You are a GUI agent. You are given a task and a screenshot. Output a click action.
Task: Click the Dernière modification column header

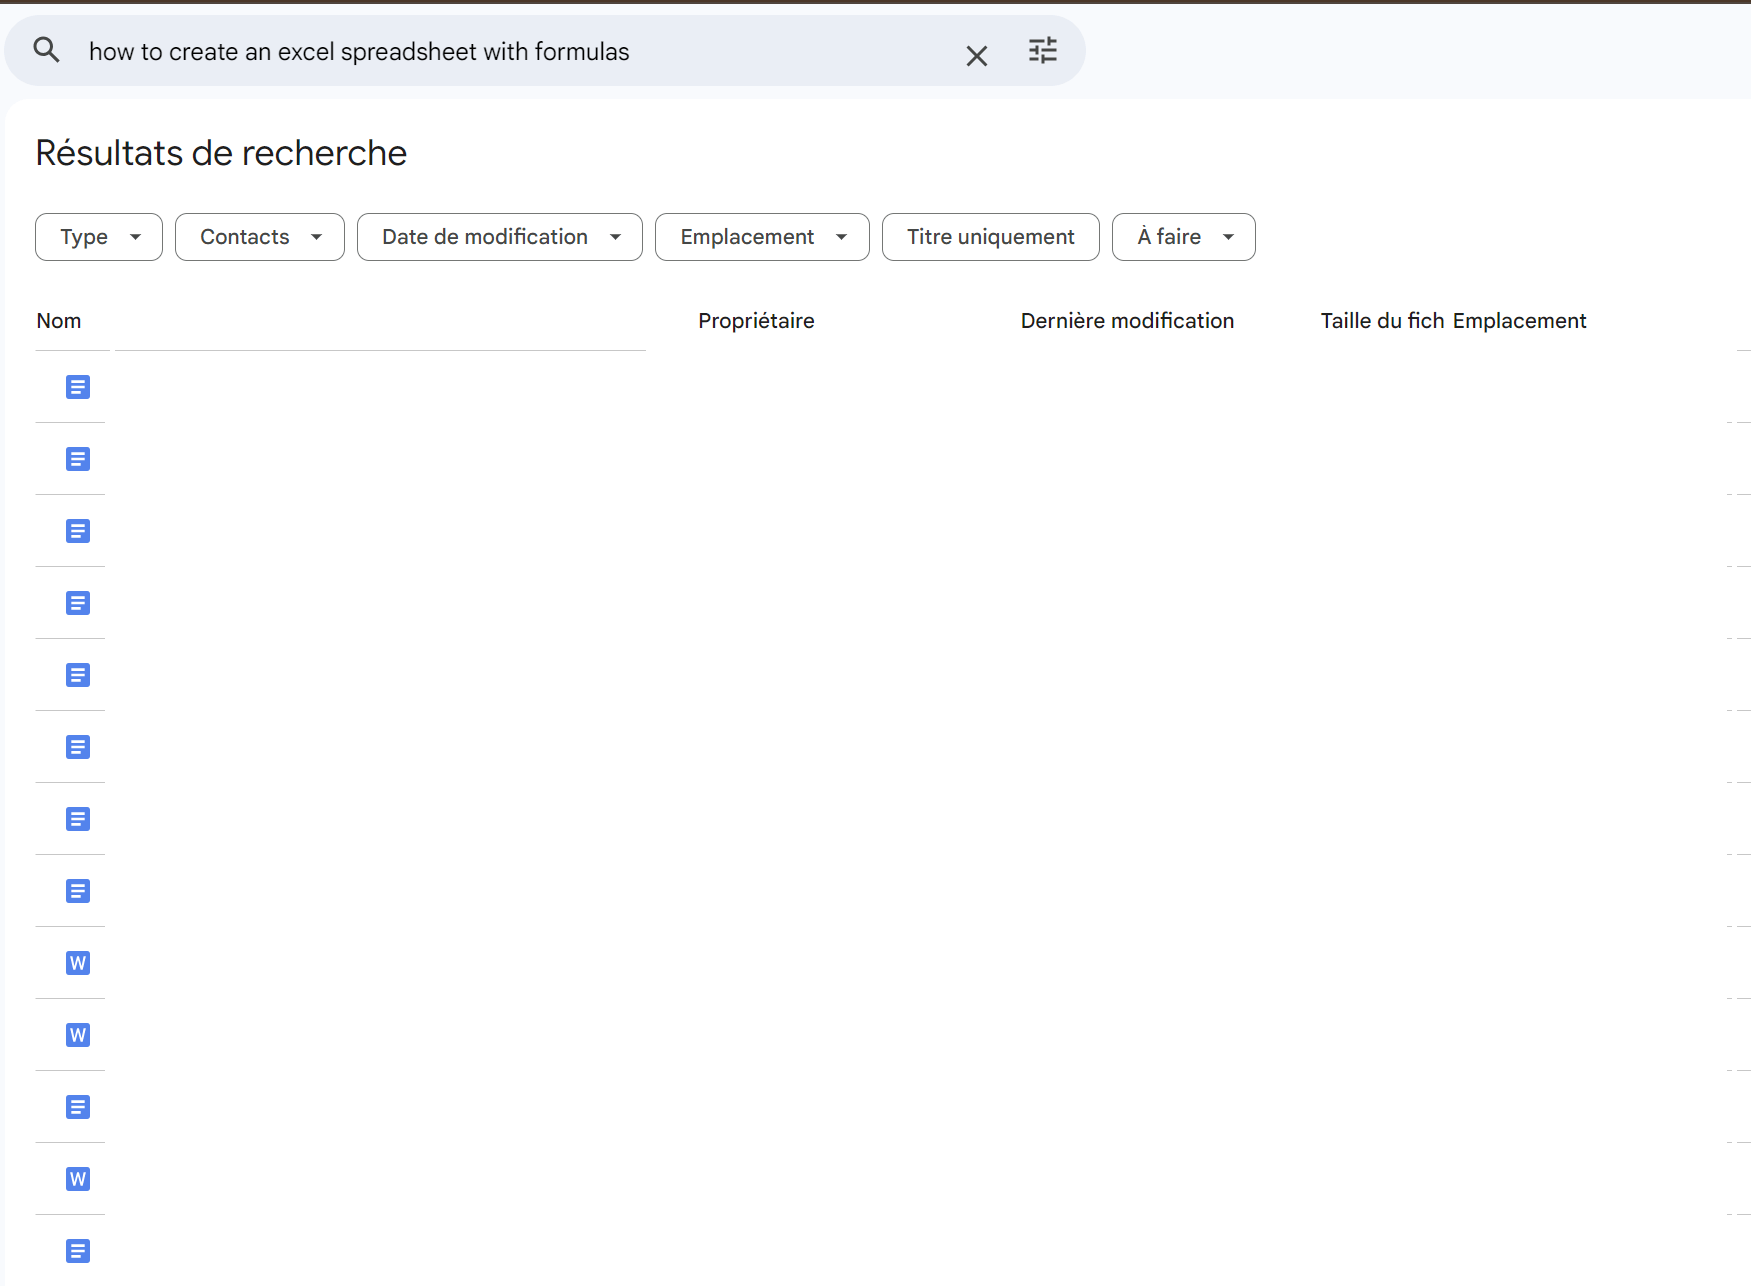point(1127,320)
